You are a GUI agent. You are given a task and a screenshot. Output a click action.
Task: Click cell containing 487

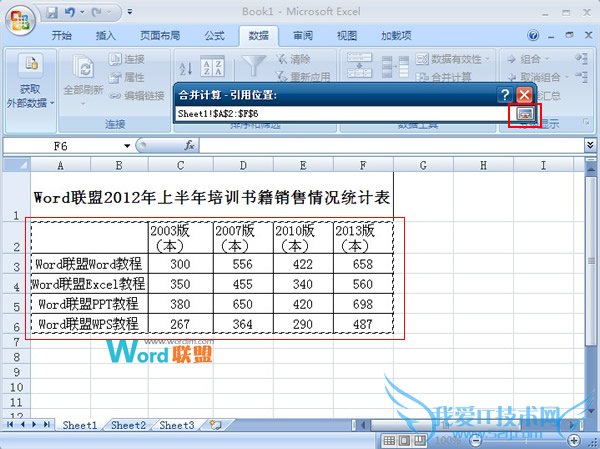[x=363, y=324]
